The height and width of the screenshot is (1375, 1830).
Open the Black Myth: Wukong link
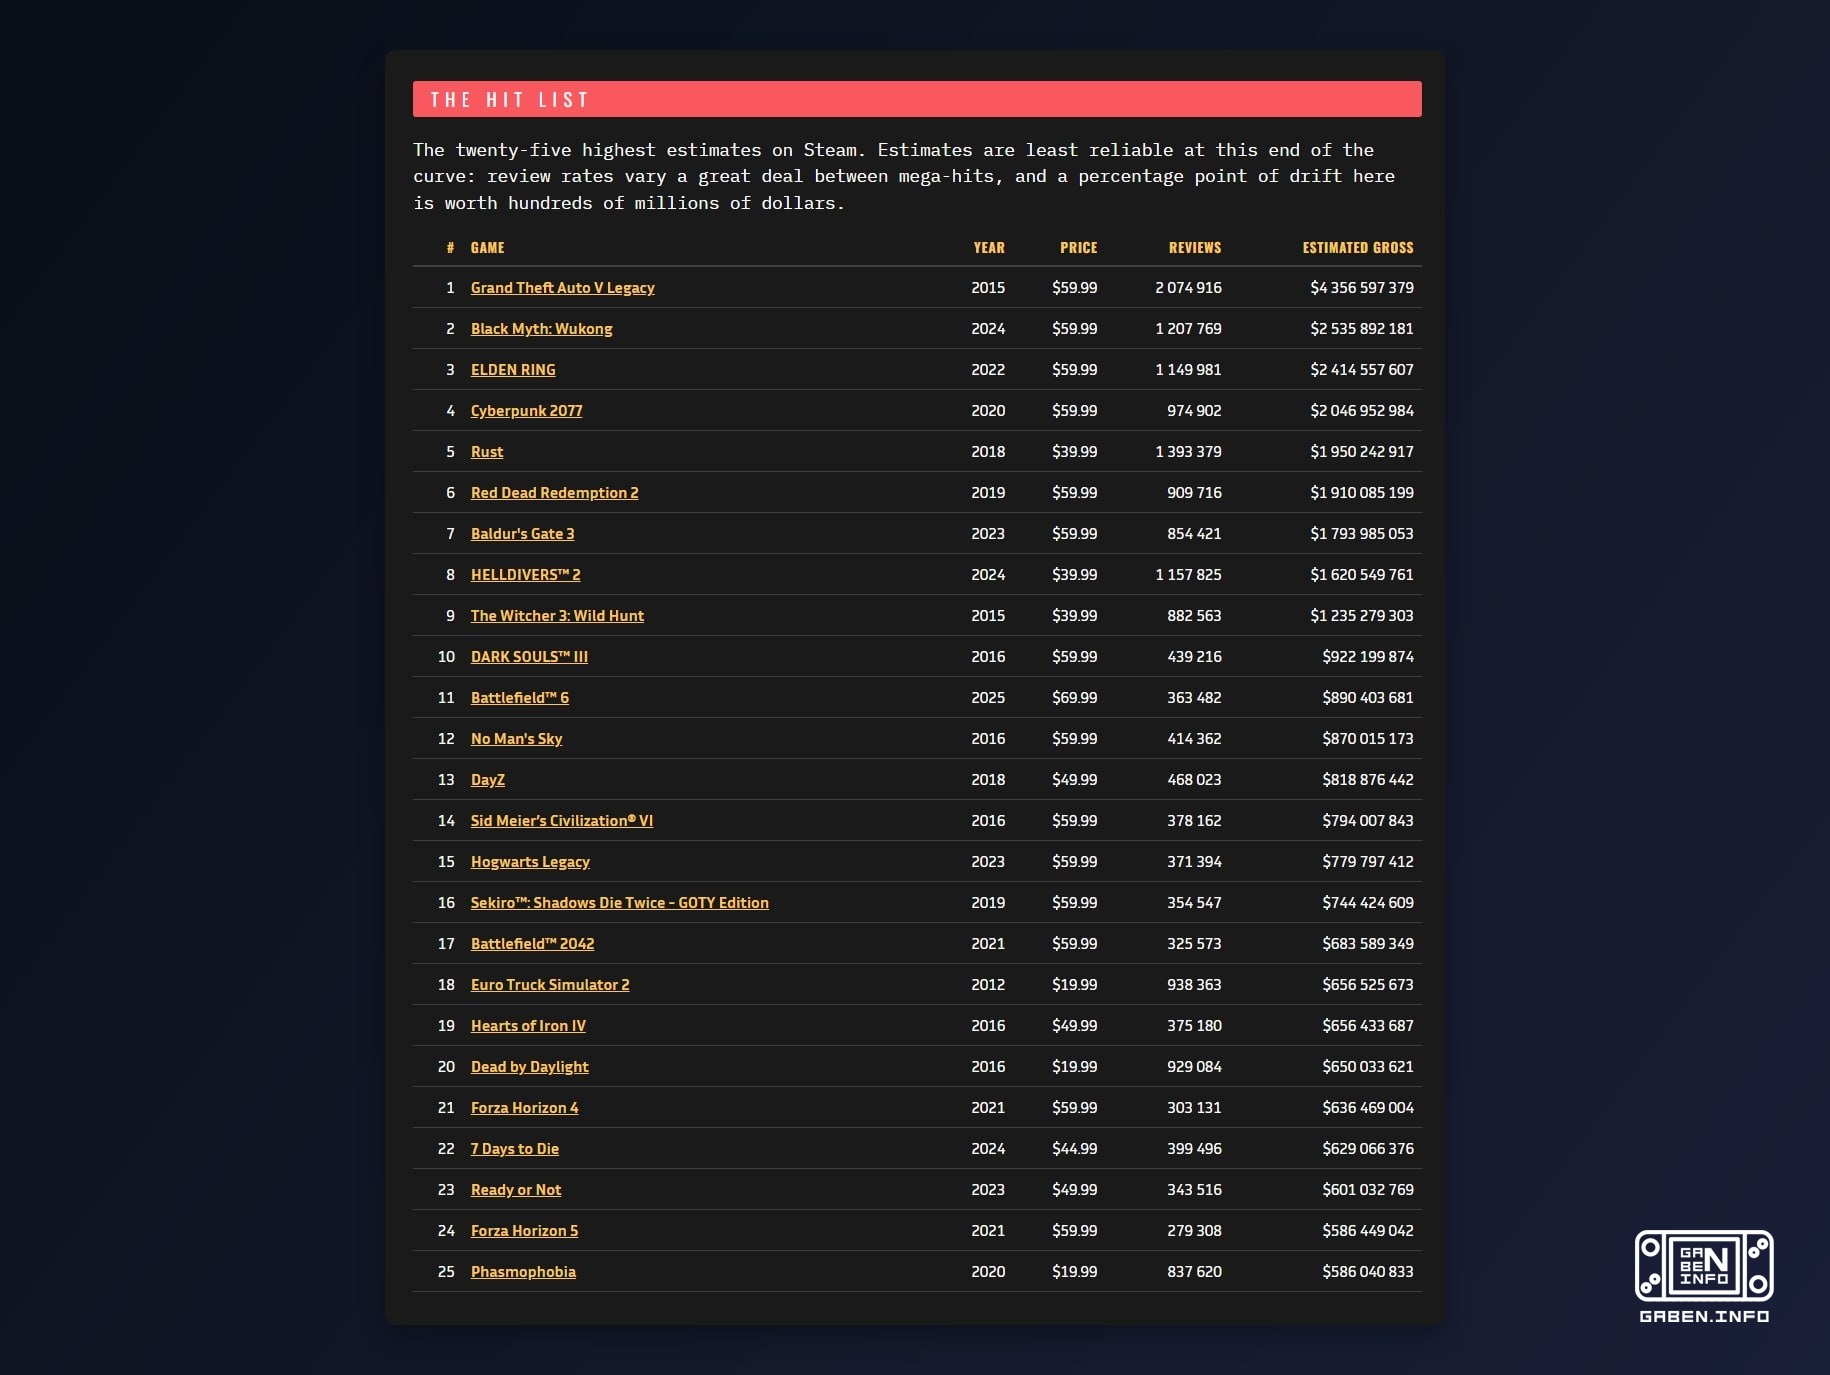coord(541,329)
